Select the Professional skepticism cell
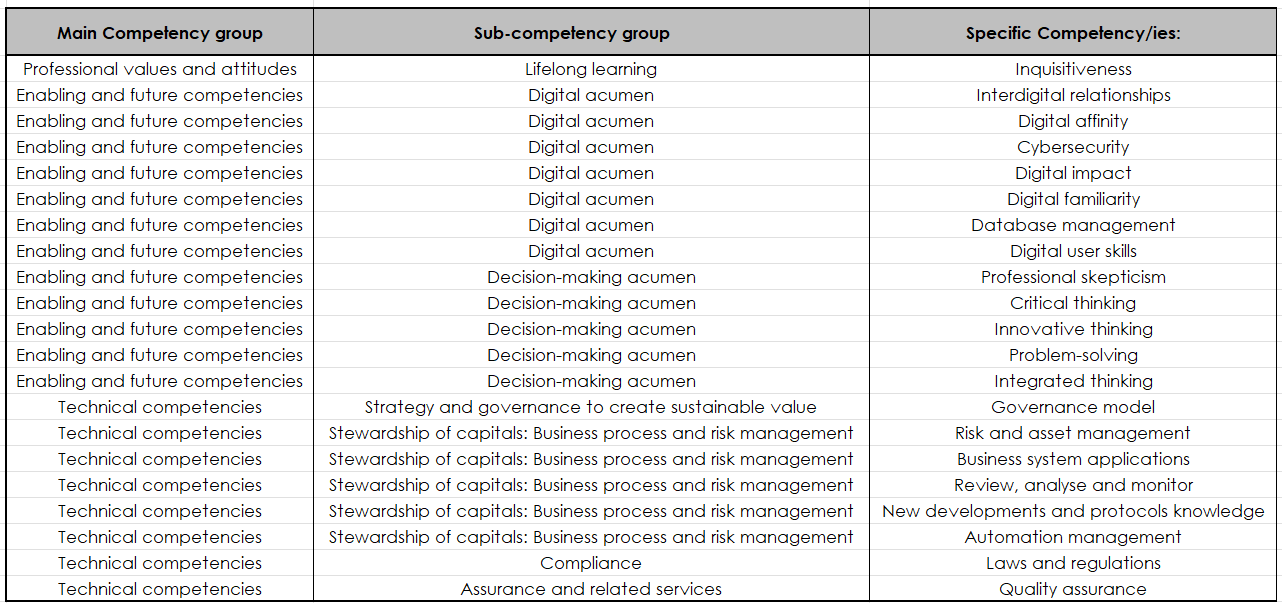The image size is (1282, 603). 1073,277
